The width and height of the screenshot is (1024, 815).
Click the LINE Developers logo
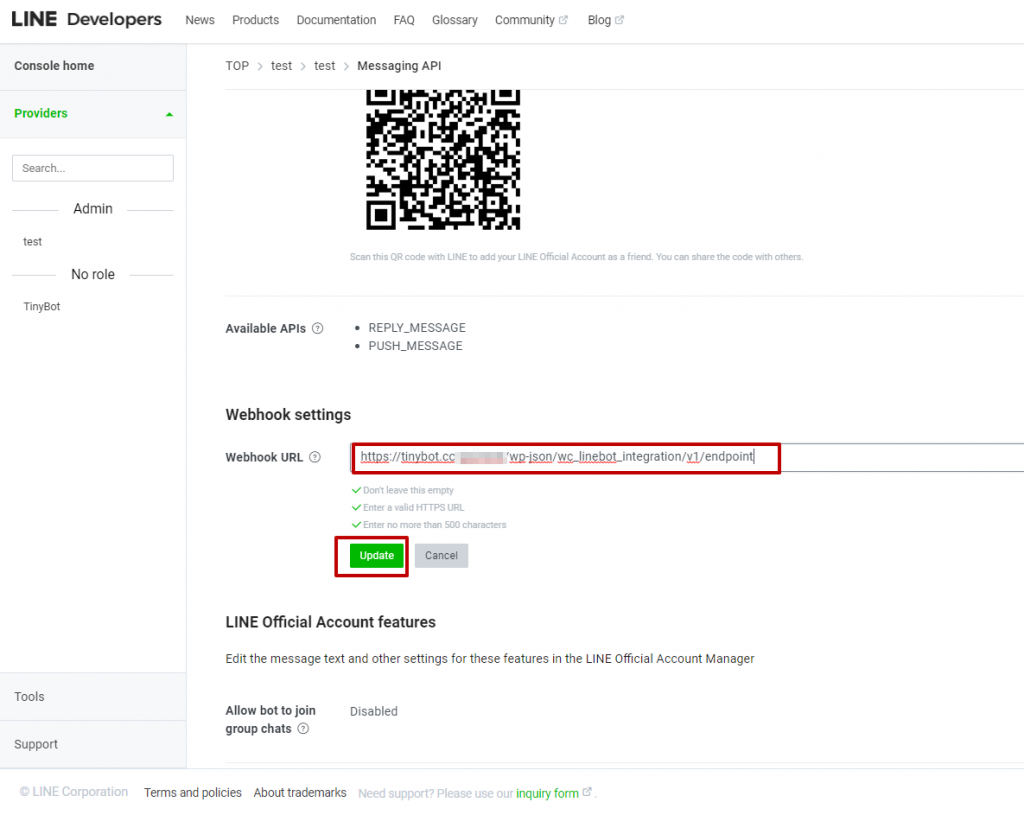(86, 18)
